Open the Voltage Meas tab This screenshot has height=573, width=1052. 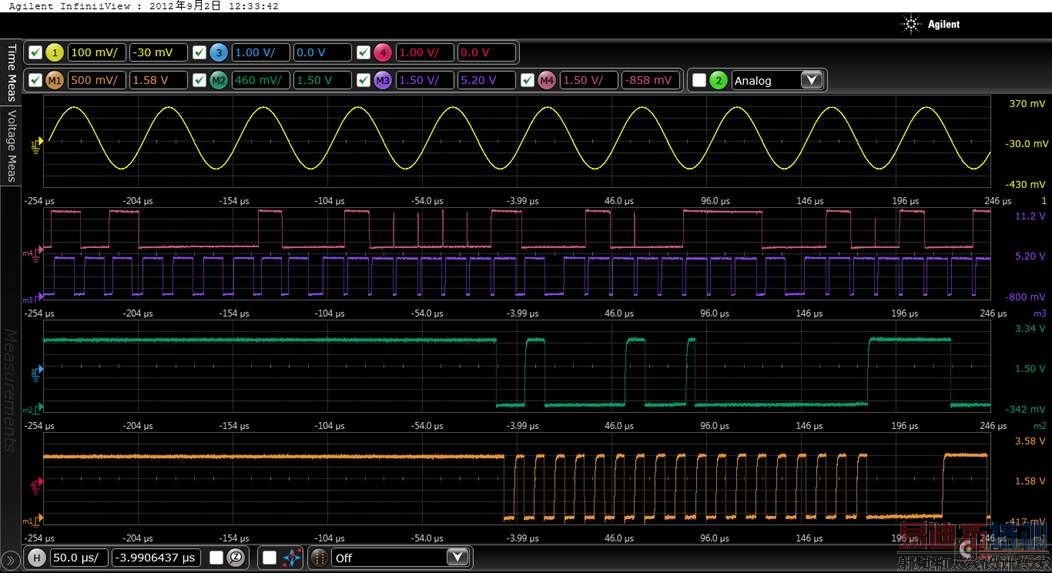pos(11,145)
